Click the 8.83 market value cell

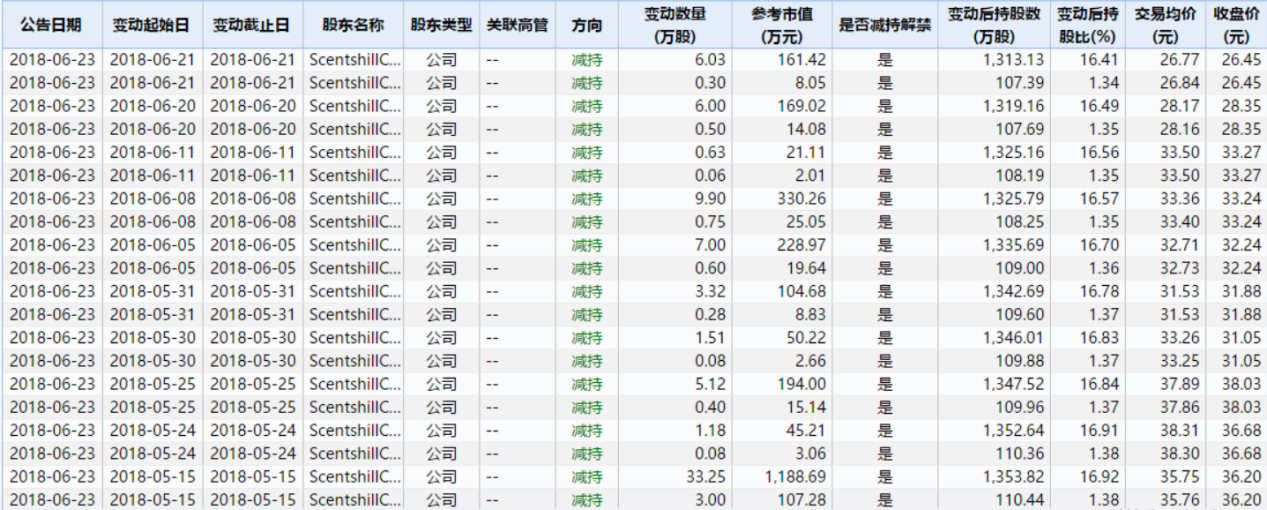point(782,314)
